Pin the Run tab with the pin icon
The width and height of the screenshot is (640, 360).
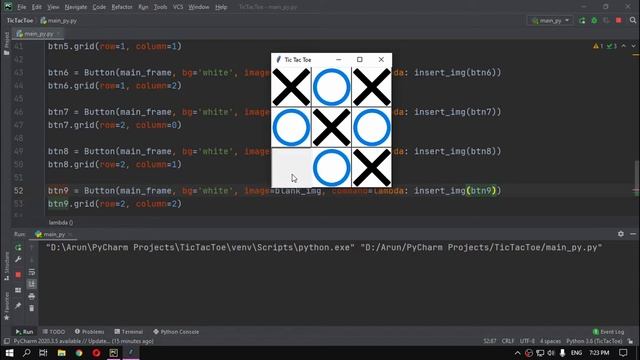18,306
